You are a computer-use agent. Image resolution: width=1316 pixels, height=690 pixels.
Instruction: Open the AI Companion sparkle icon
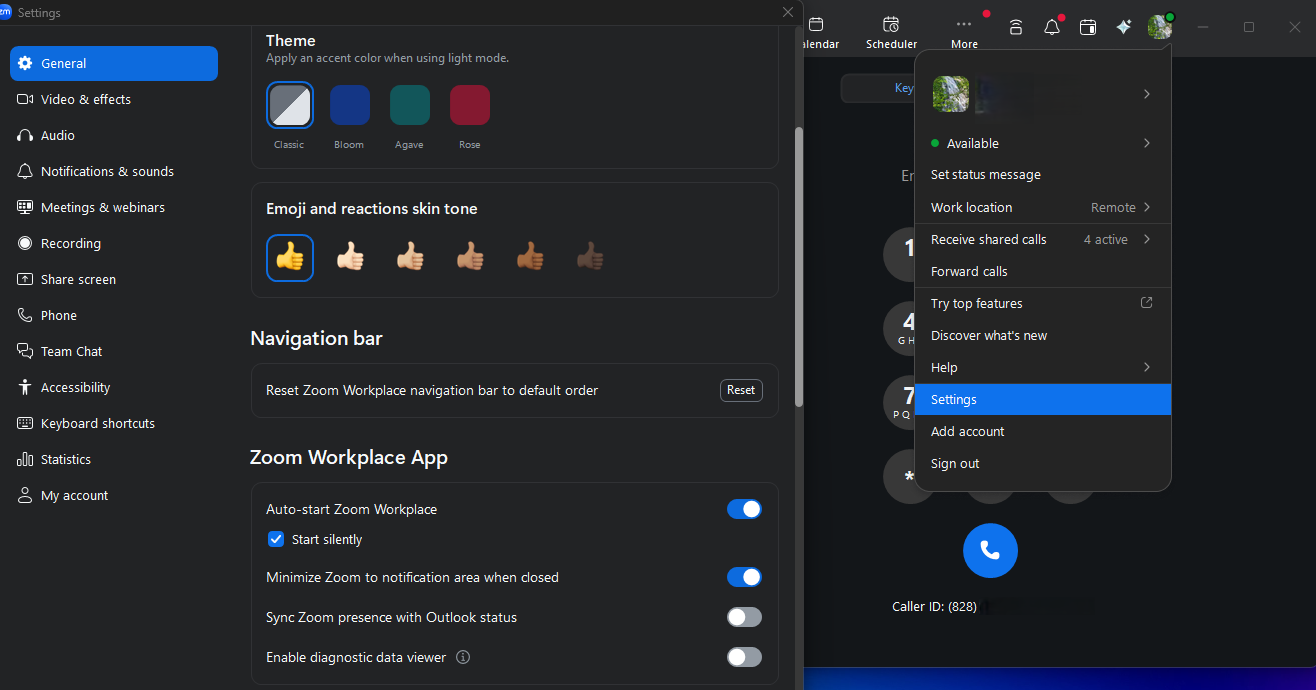coord(1123,27)
